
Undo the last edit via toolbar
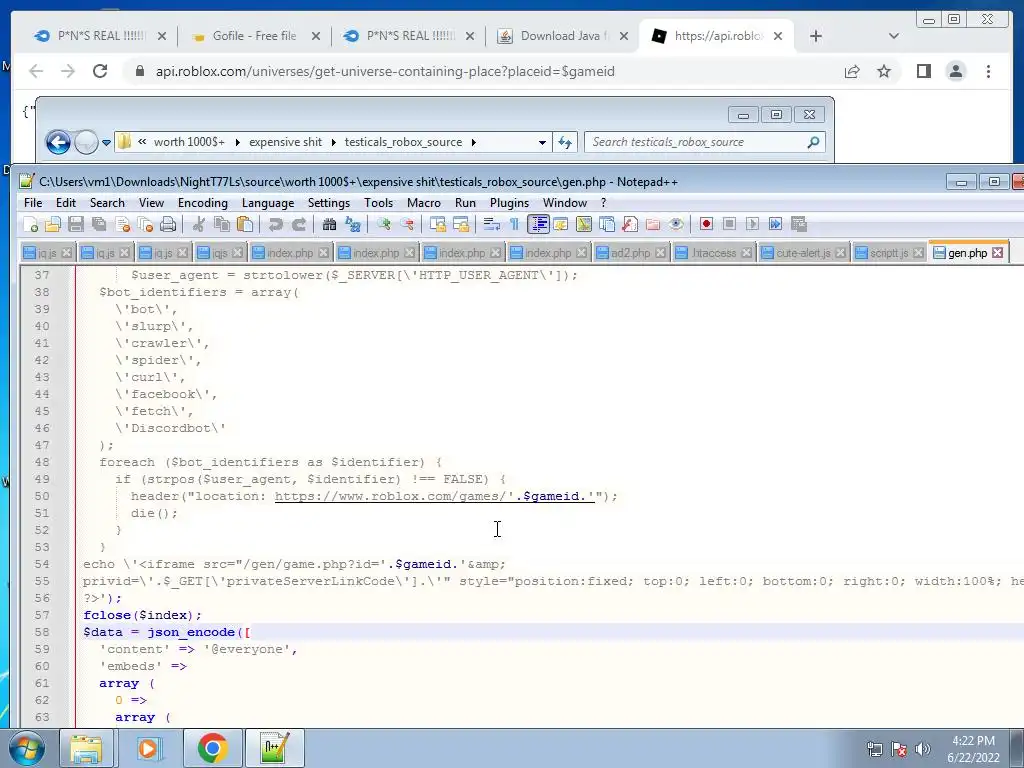[x=276, y=225]
